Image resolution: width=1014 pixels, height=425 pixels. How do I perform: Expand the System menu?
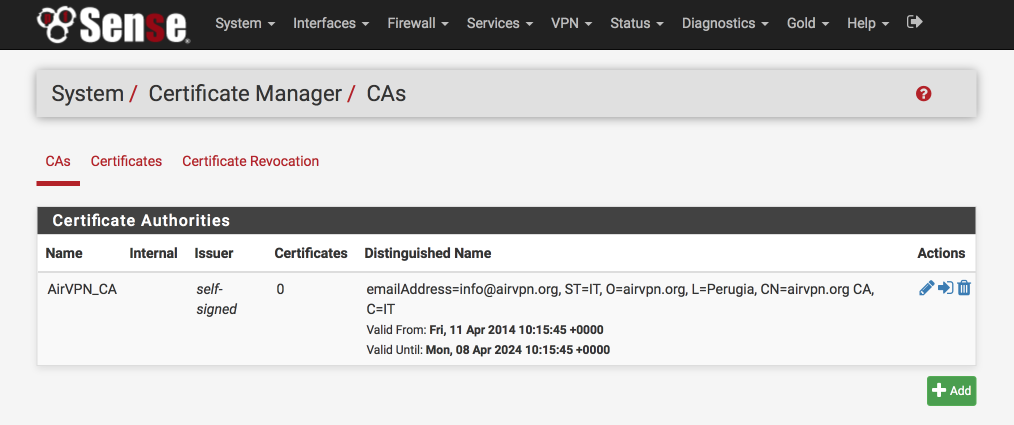tap(245, 23)
